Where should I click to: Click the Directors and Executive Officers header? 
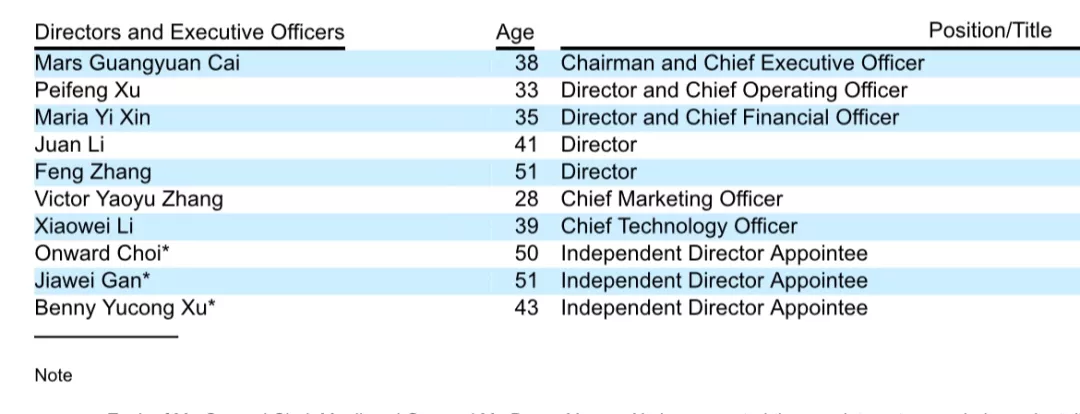click(x=189, y=32)
